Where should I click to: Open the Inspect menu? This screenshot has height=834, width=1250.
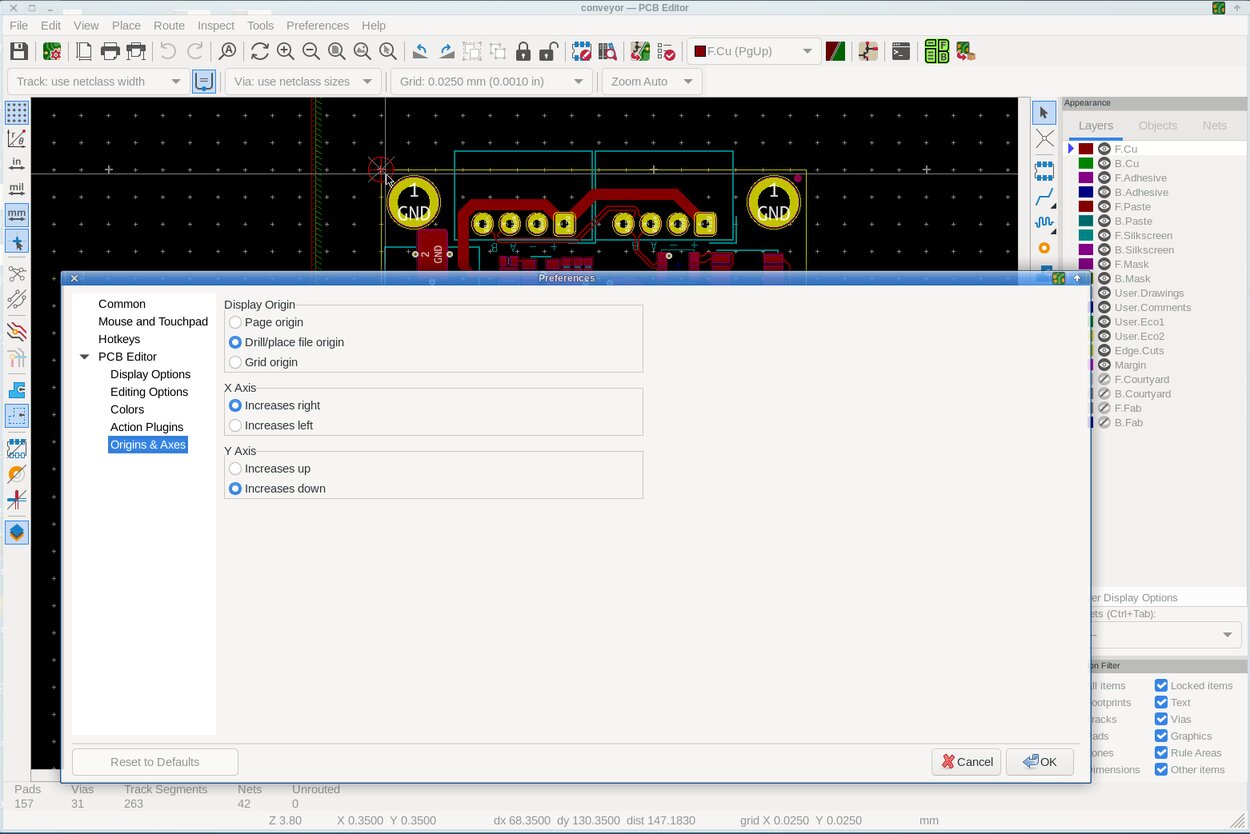coord(216,25)
